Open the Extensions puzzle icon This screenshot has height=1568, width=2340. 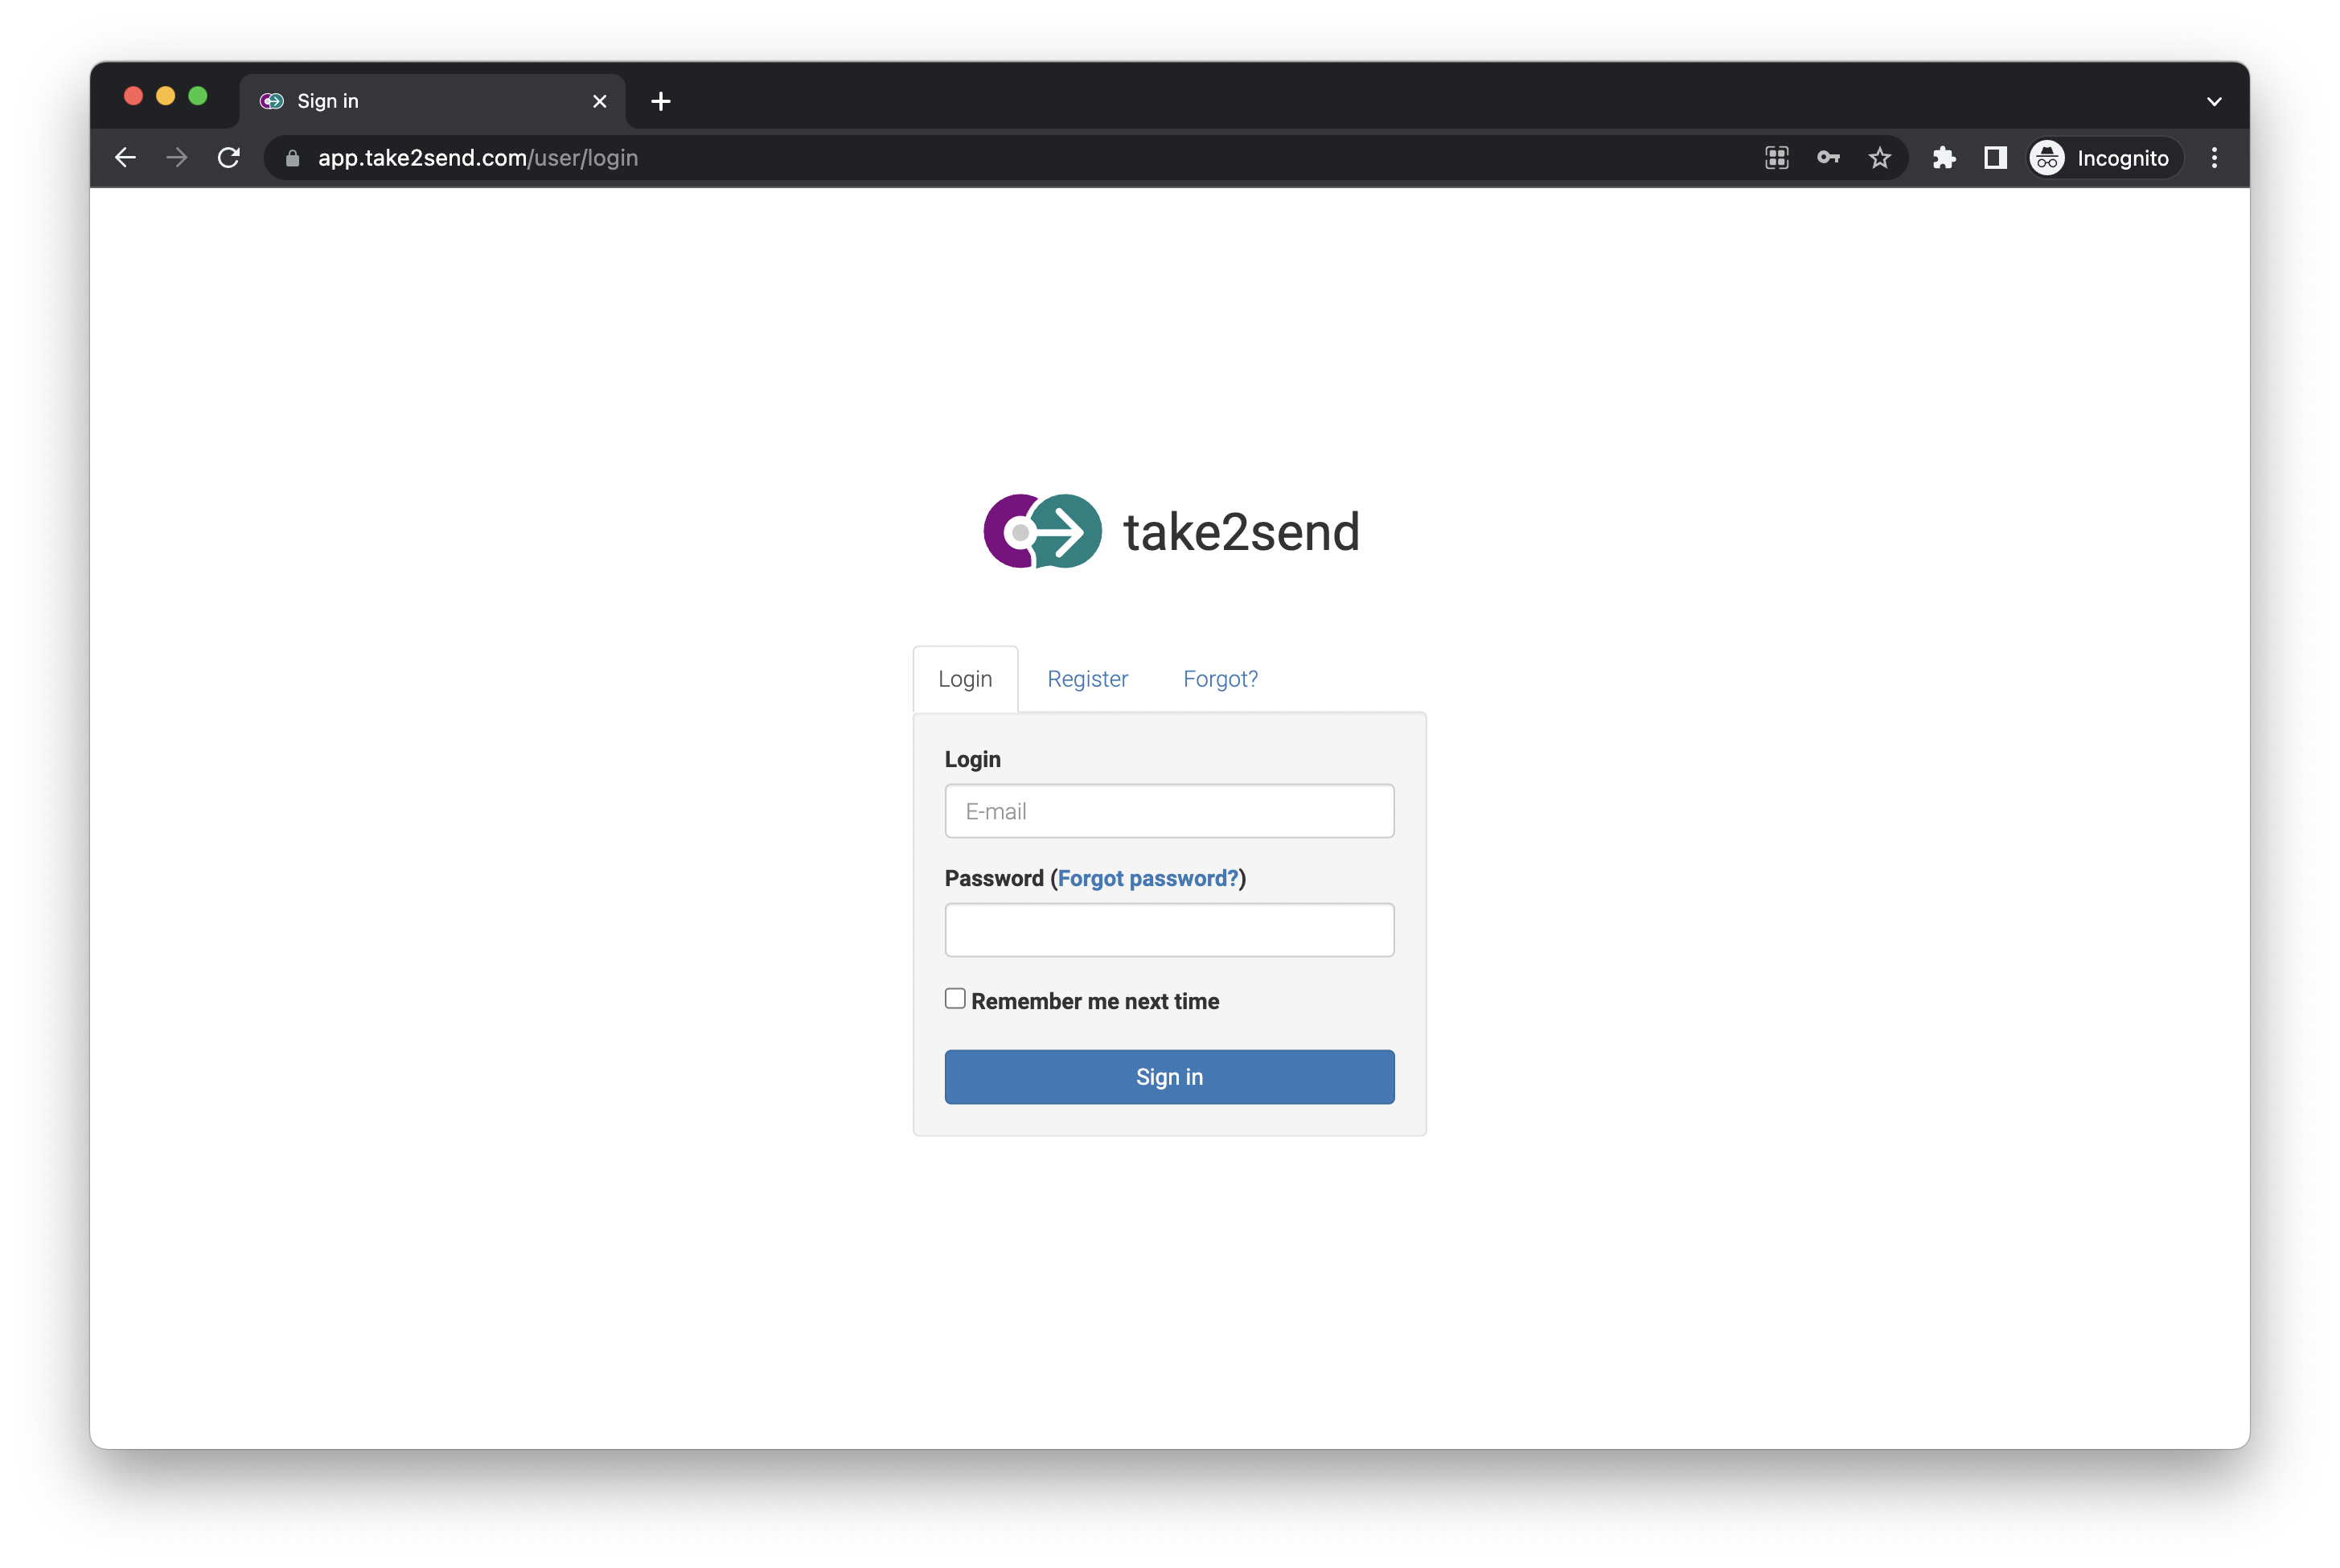tap(1944, 158)
